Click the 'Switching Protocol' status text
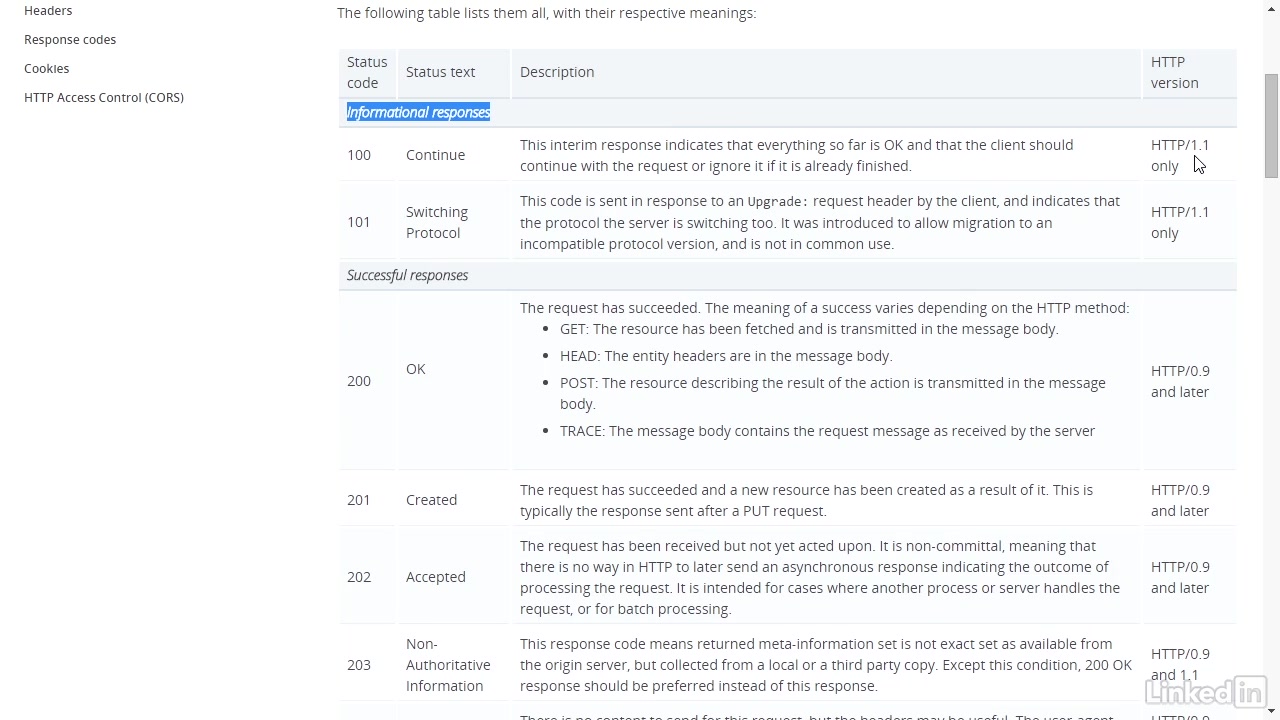Viewport: 1280px width, 720px height. pyautogui.click(x=437, y=222)
